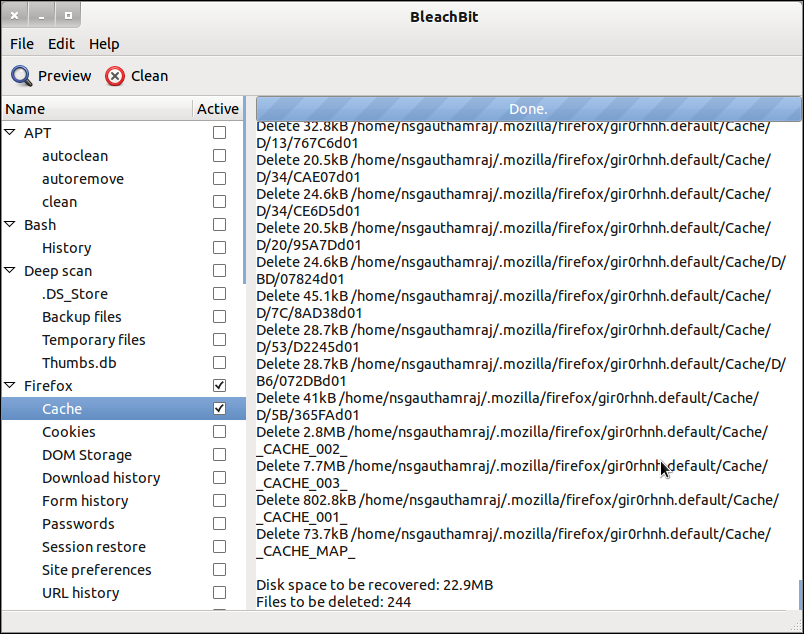Click the results pane scrollbar thumb

click(800, 595)
